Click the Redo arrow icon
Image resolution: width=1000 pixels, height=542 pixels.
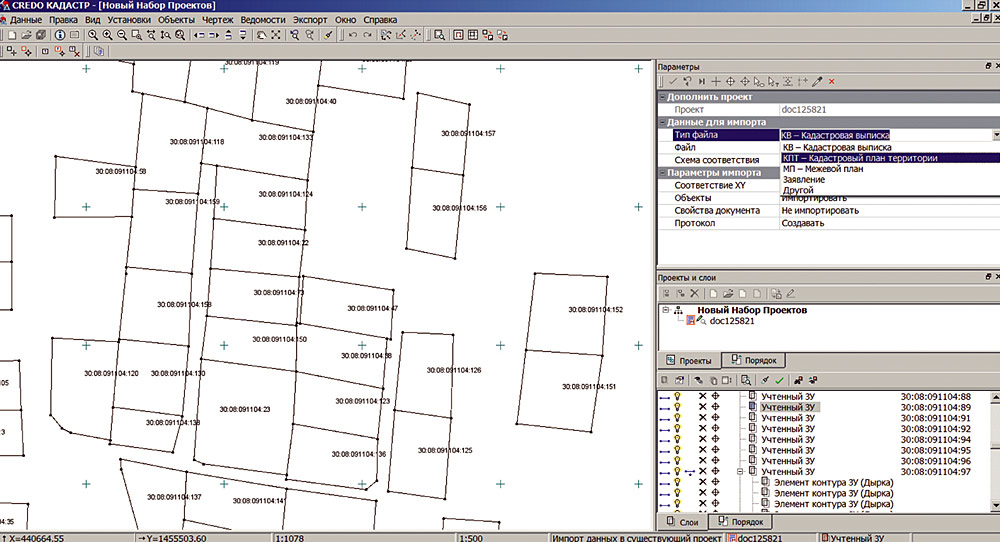(367, 36)
